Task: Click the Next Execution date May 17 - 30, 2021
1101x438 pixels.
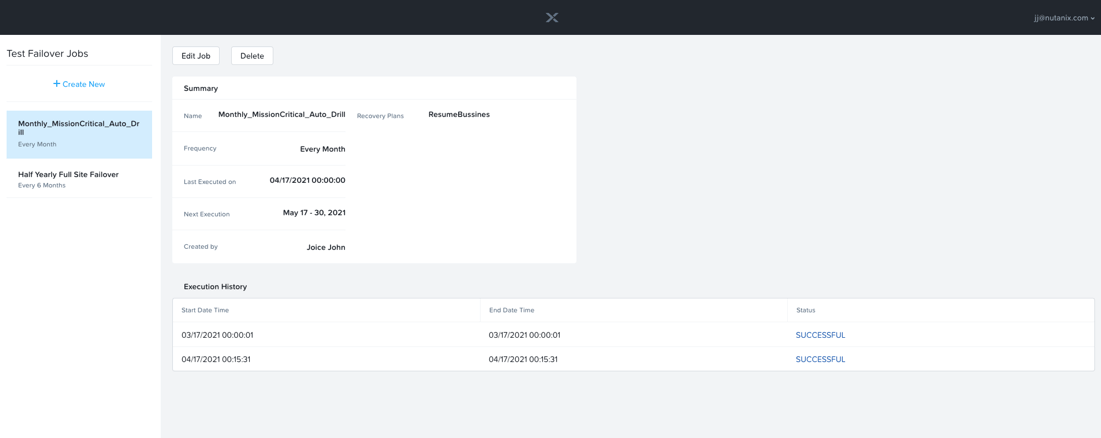Action: coord(314,213)
